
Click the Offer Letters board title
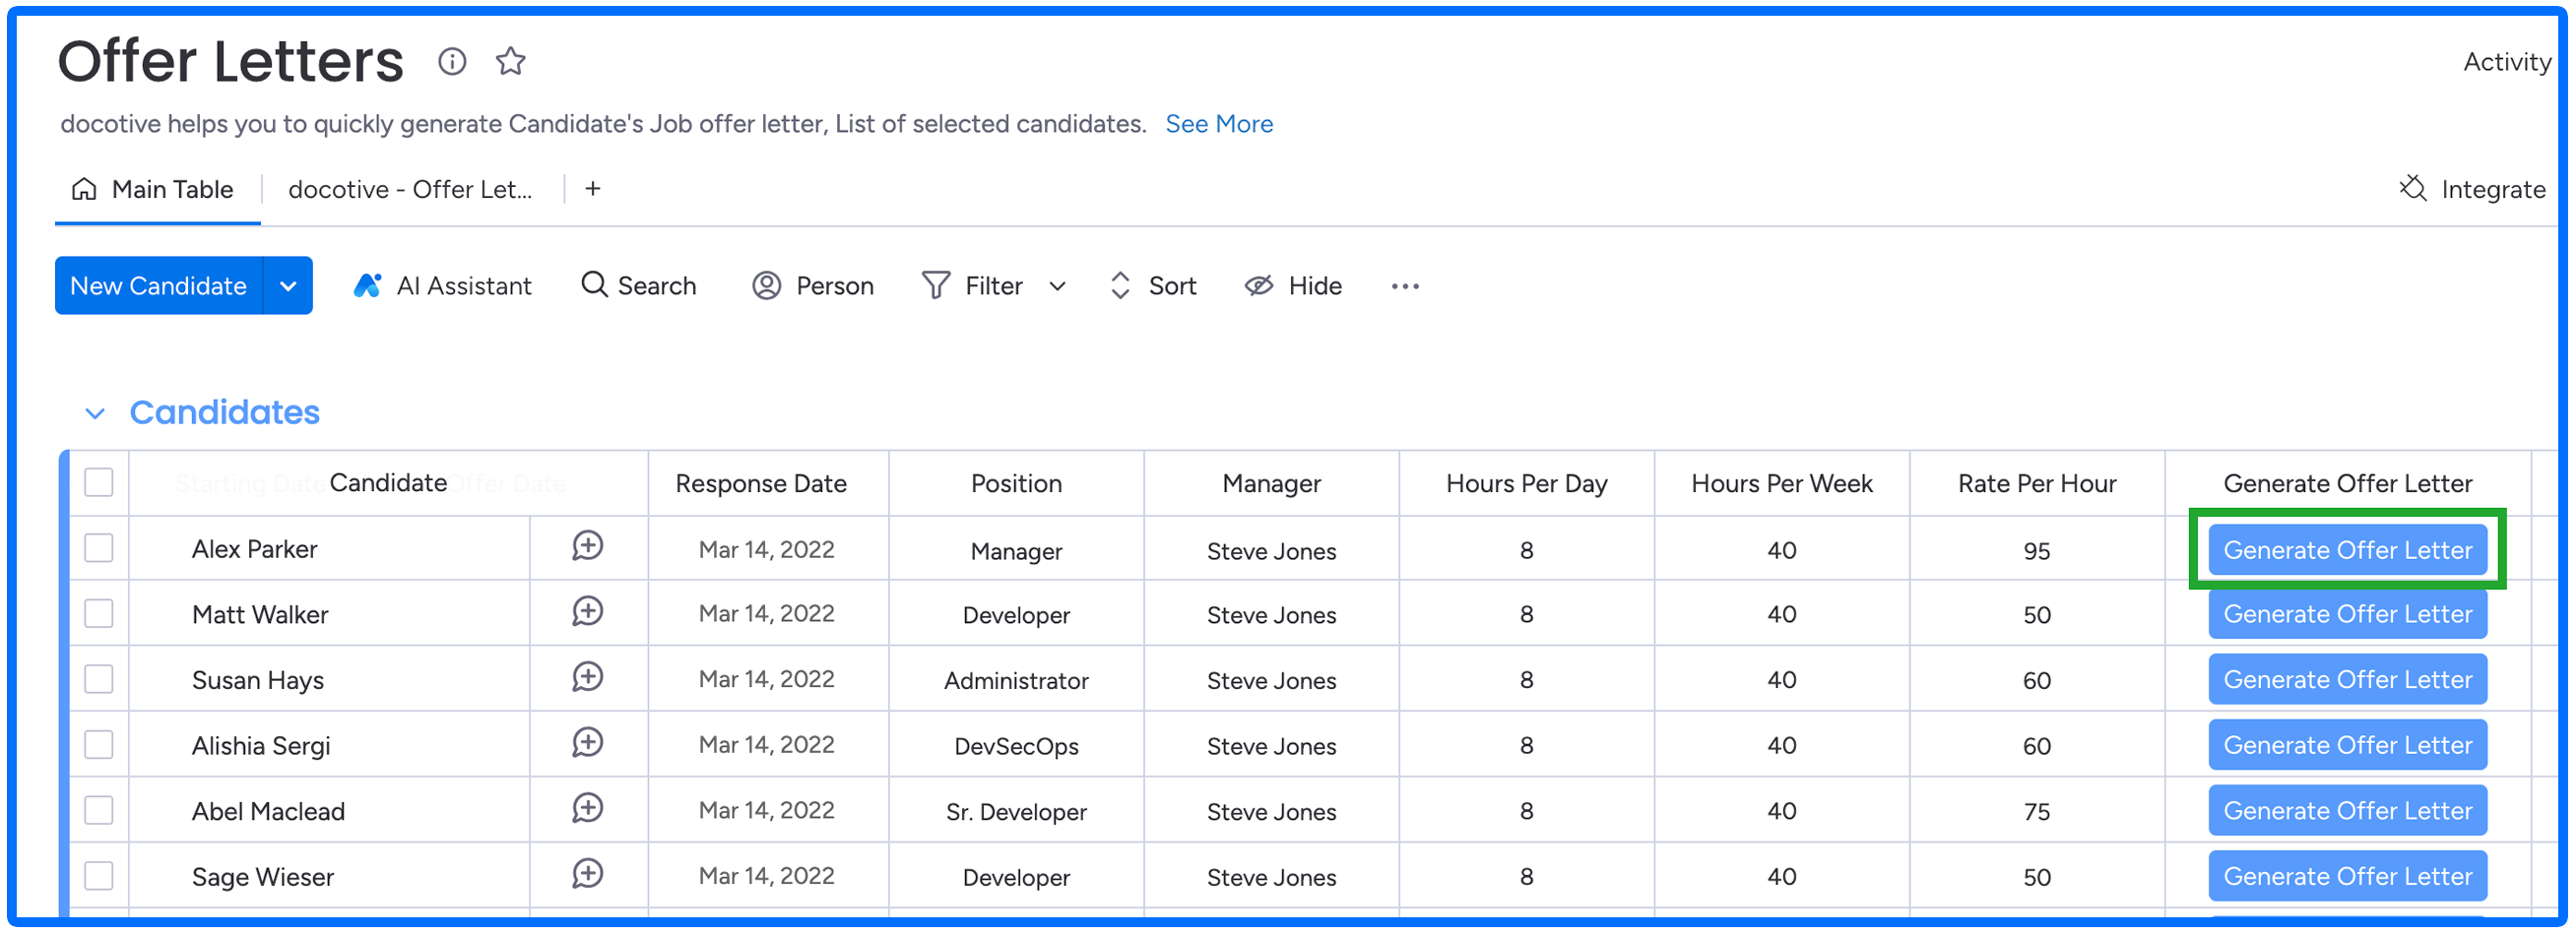tap(230, 61)
